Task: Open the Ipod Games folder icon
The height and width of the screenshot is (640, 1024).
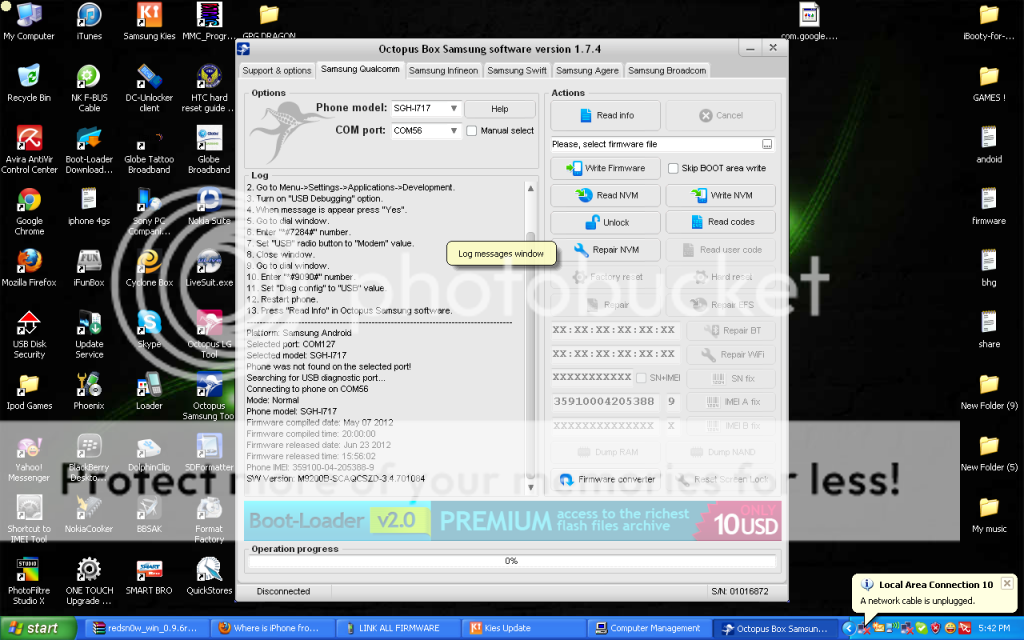Action: 29,391
